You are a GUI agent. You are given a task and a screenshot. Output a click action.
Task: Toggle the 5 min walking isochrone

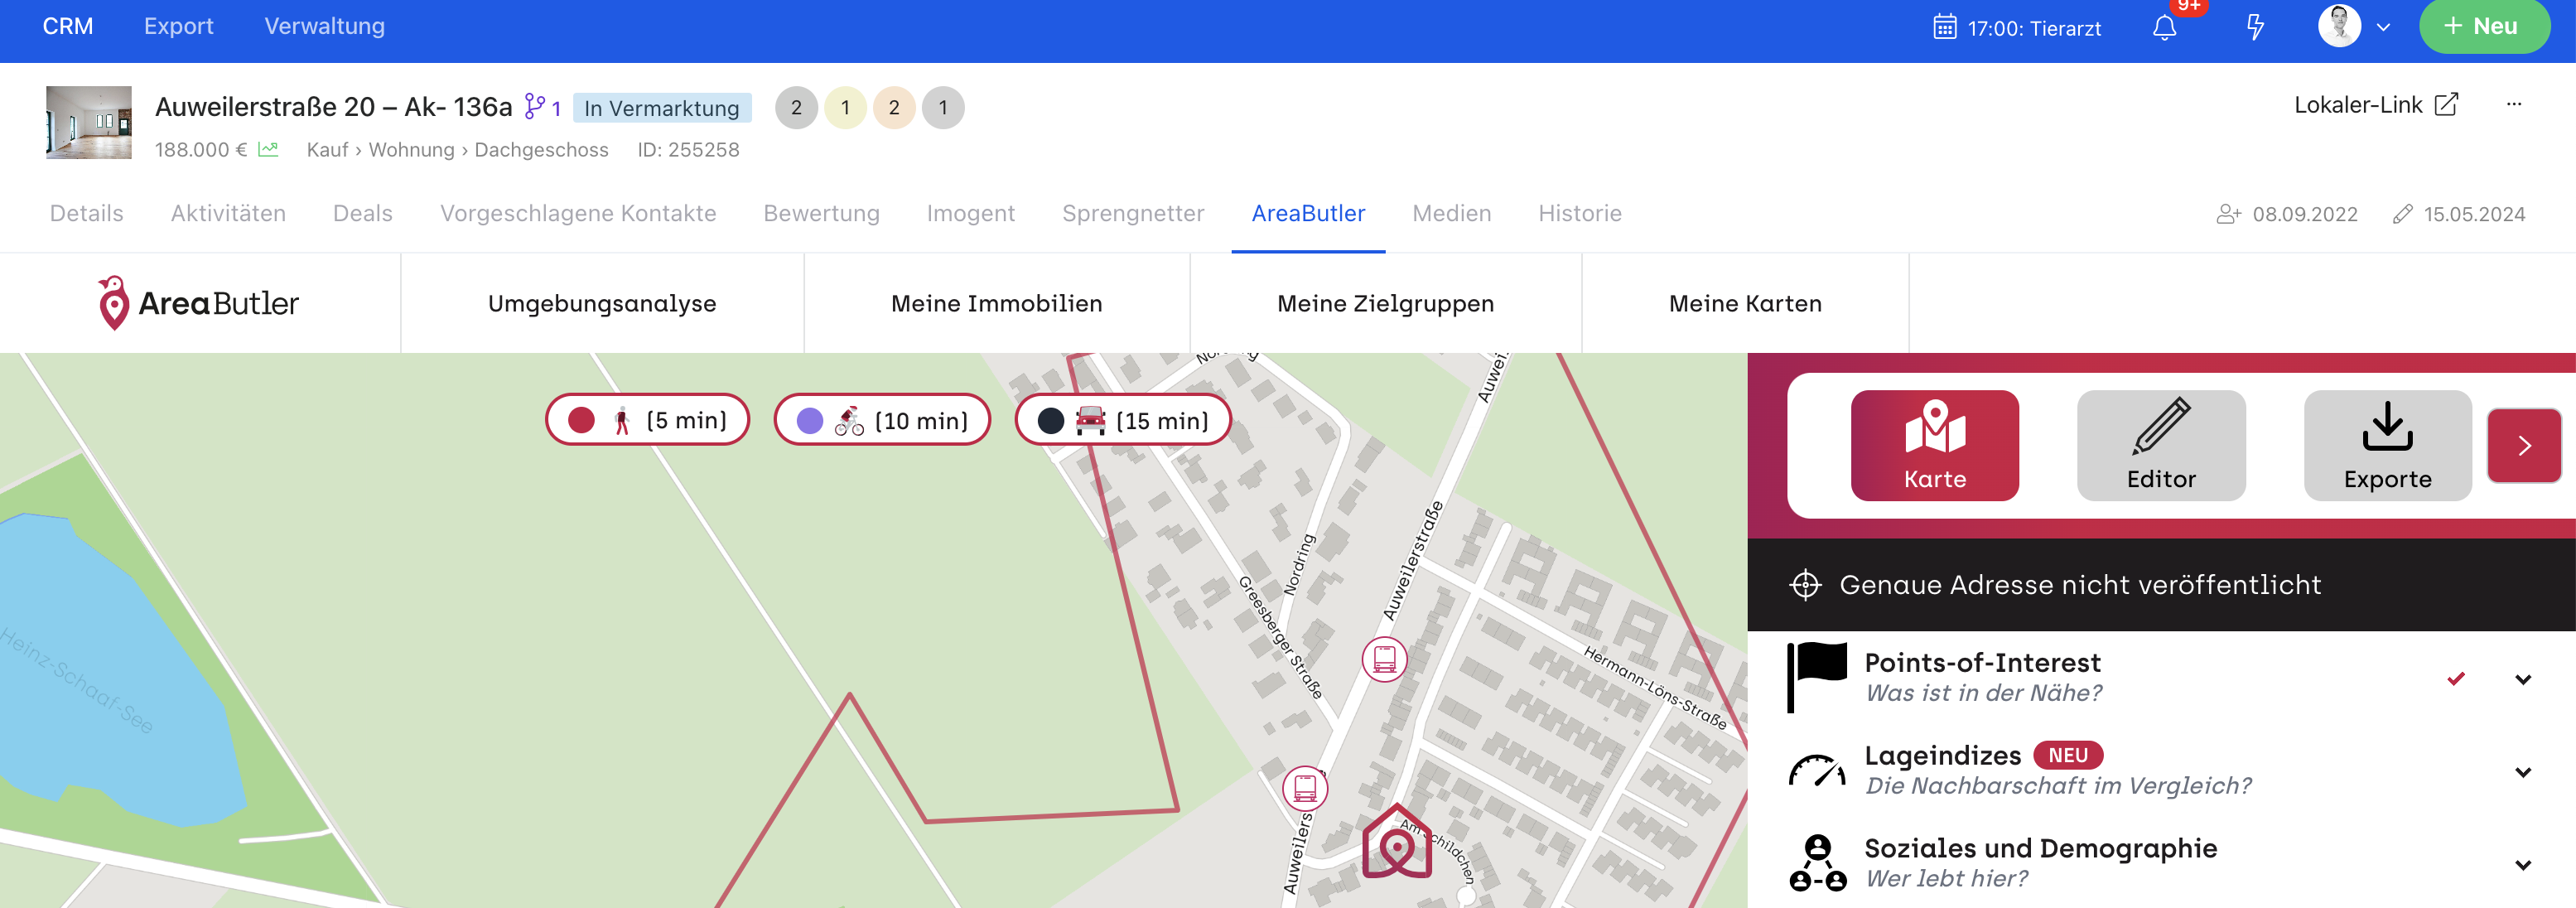pos(647,420)
